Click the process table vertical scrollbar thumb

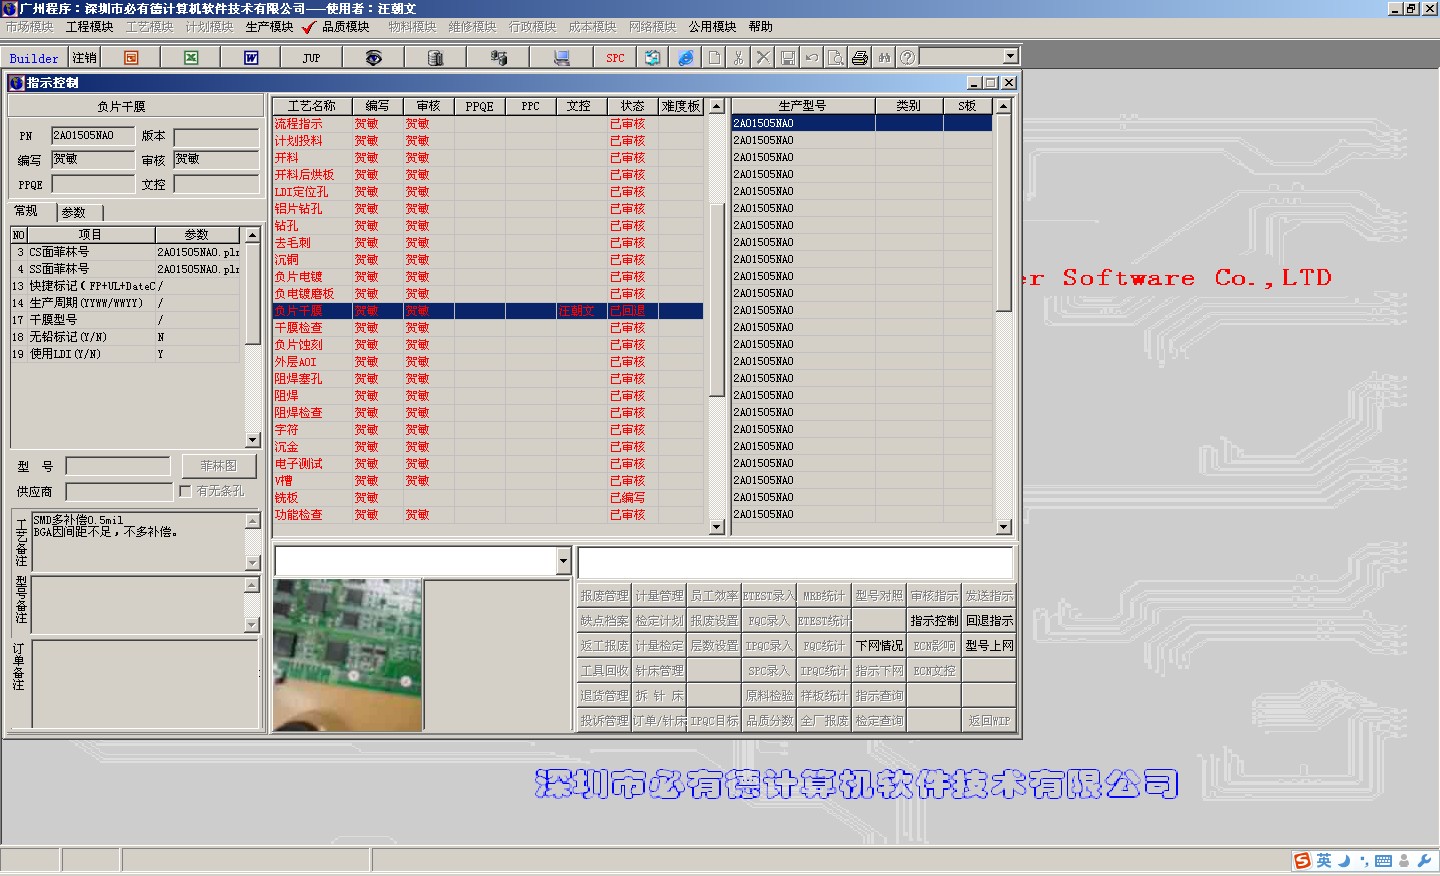[x=716, y=300]
